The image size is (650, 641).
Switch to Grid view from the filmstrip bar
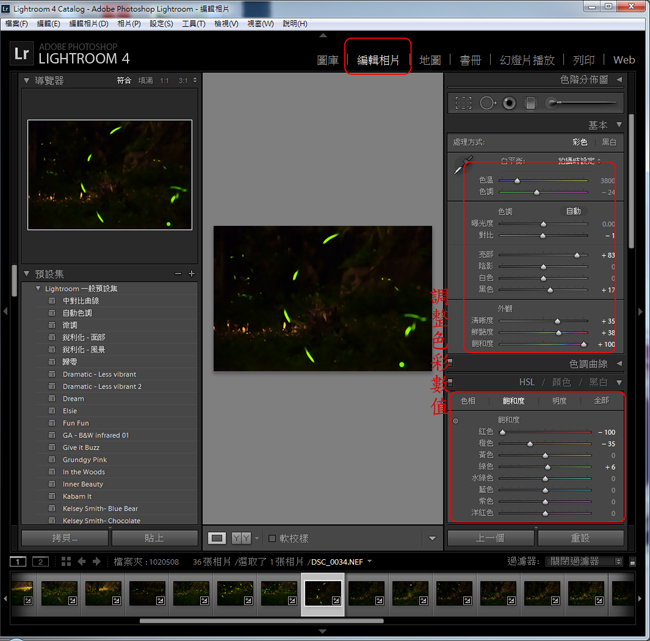(x=66, y=561)
